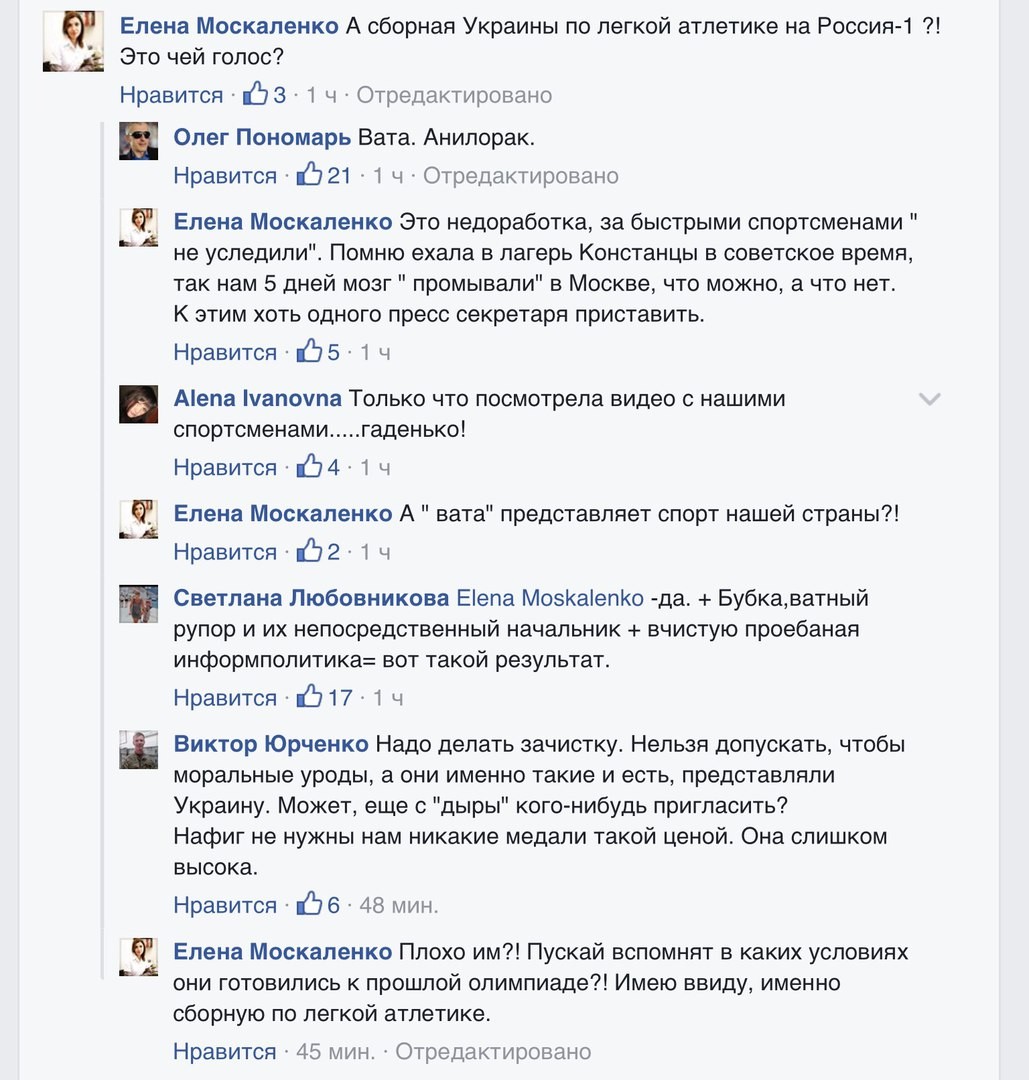
Task: Open comment options chevron beside Alena Ivanovna
Action: pyautogui.click(x=929, y=400)
